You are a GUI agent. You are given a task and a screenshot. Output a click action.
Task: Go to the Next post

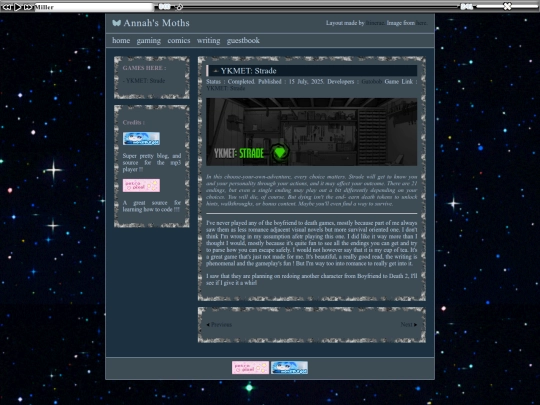[x=409, y=324]
